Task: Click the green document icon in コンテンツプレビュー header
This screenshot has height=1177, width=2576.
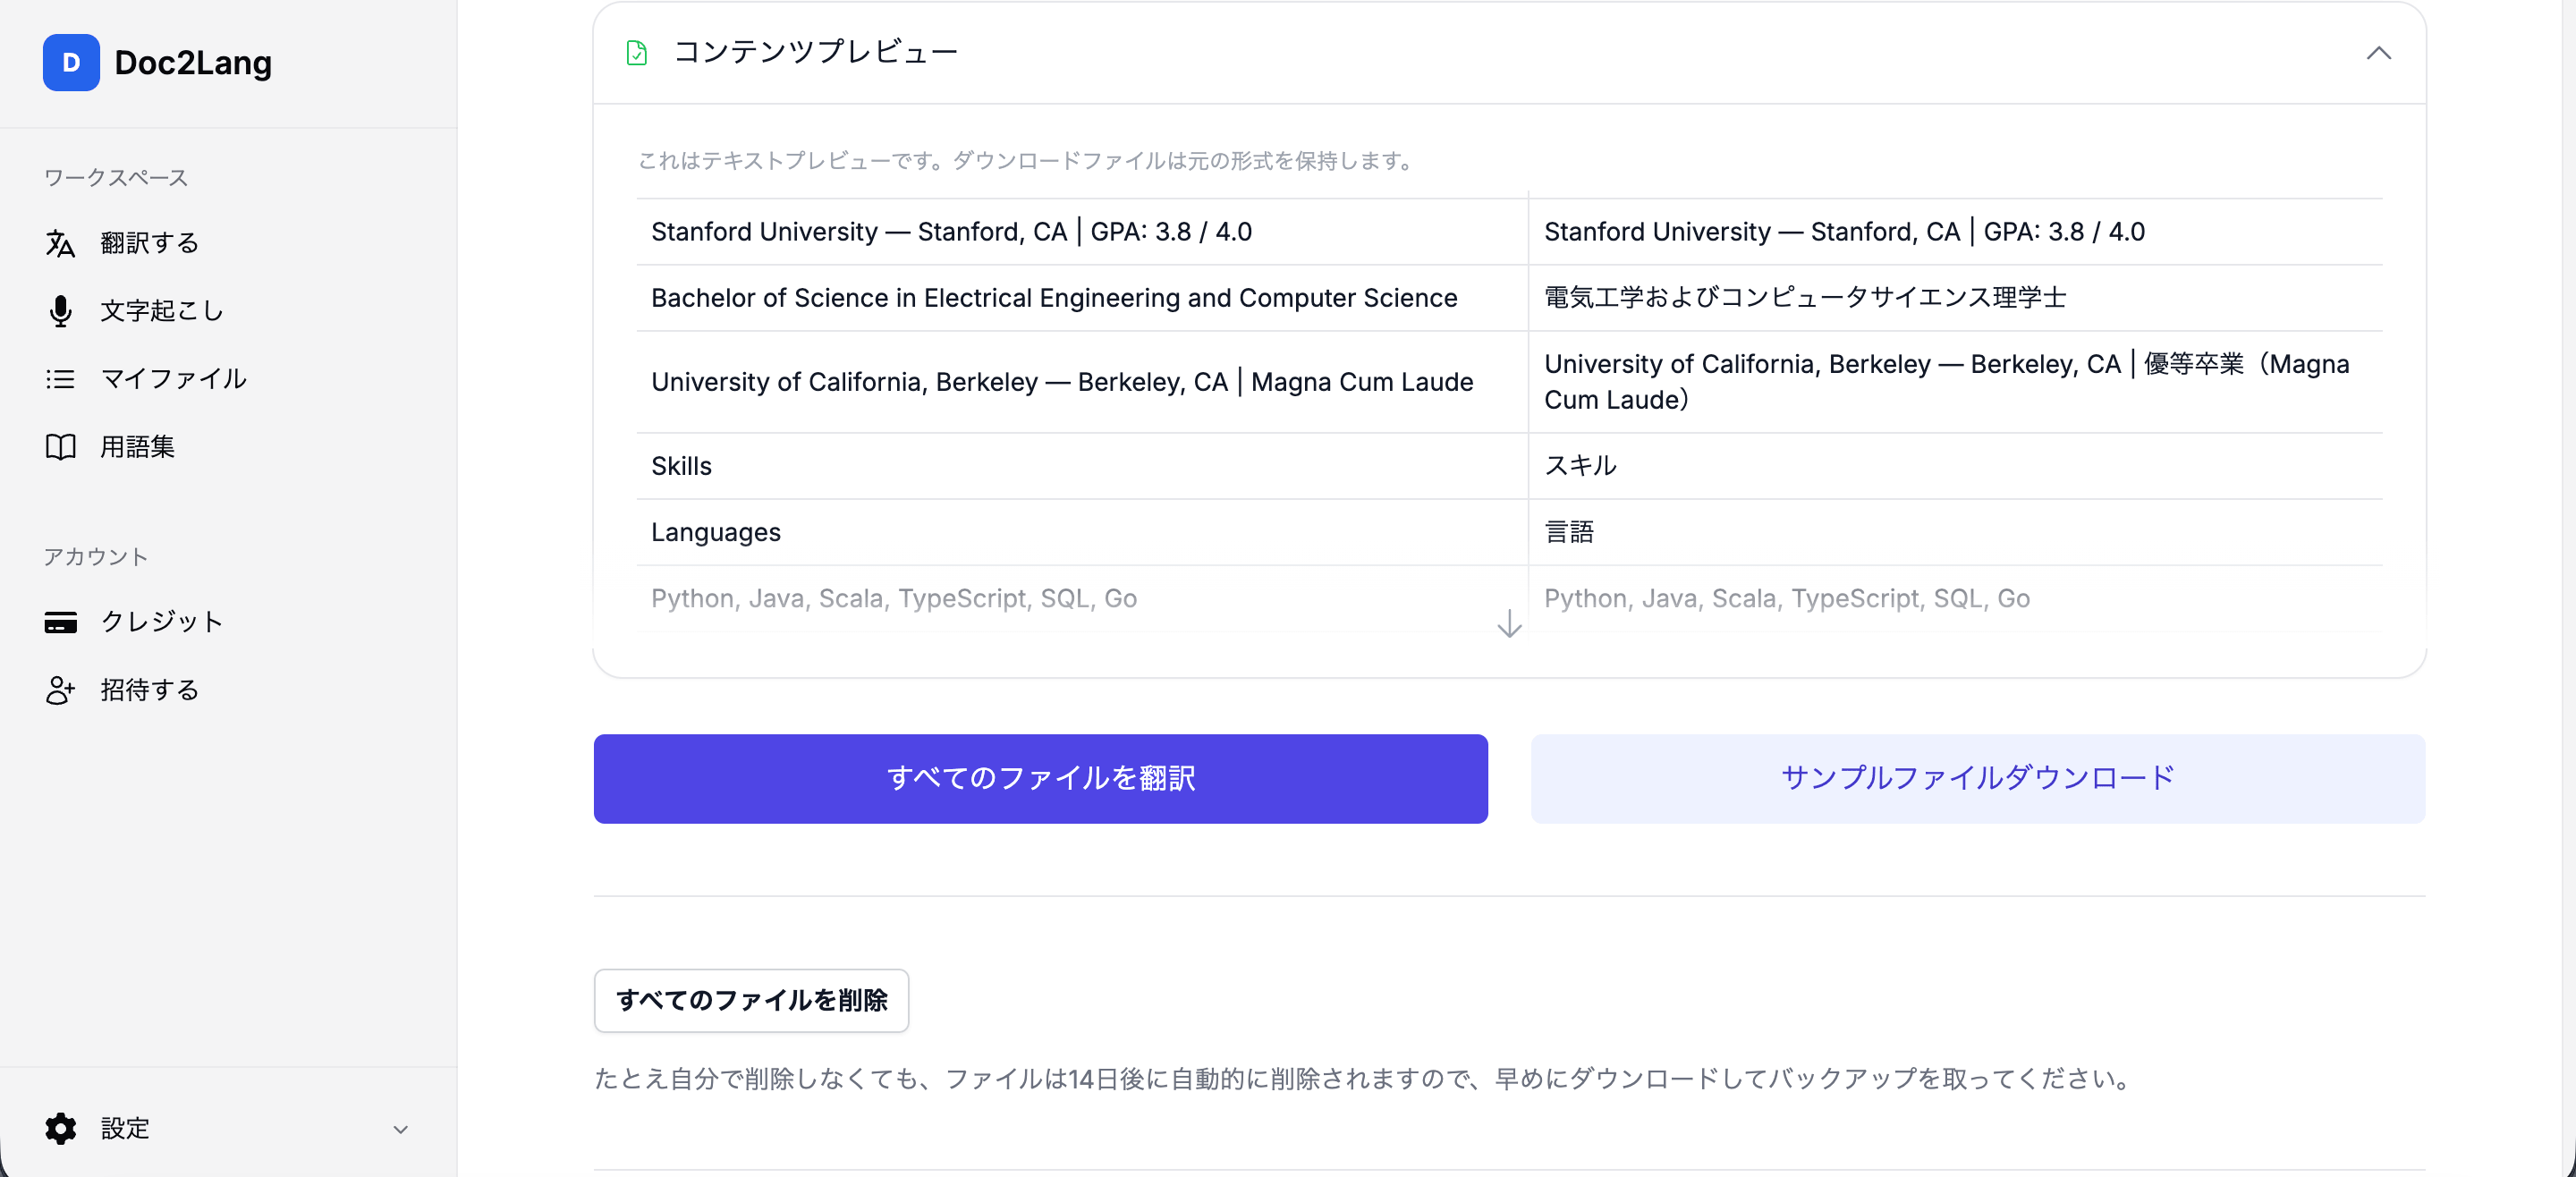Action: [637, 53]
